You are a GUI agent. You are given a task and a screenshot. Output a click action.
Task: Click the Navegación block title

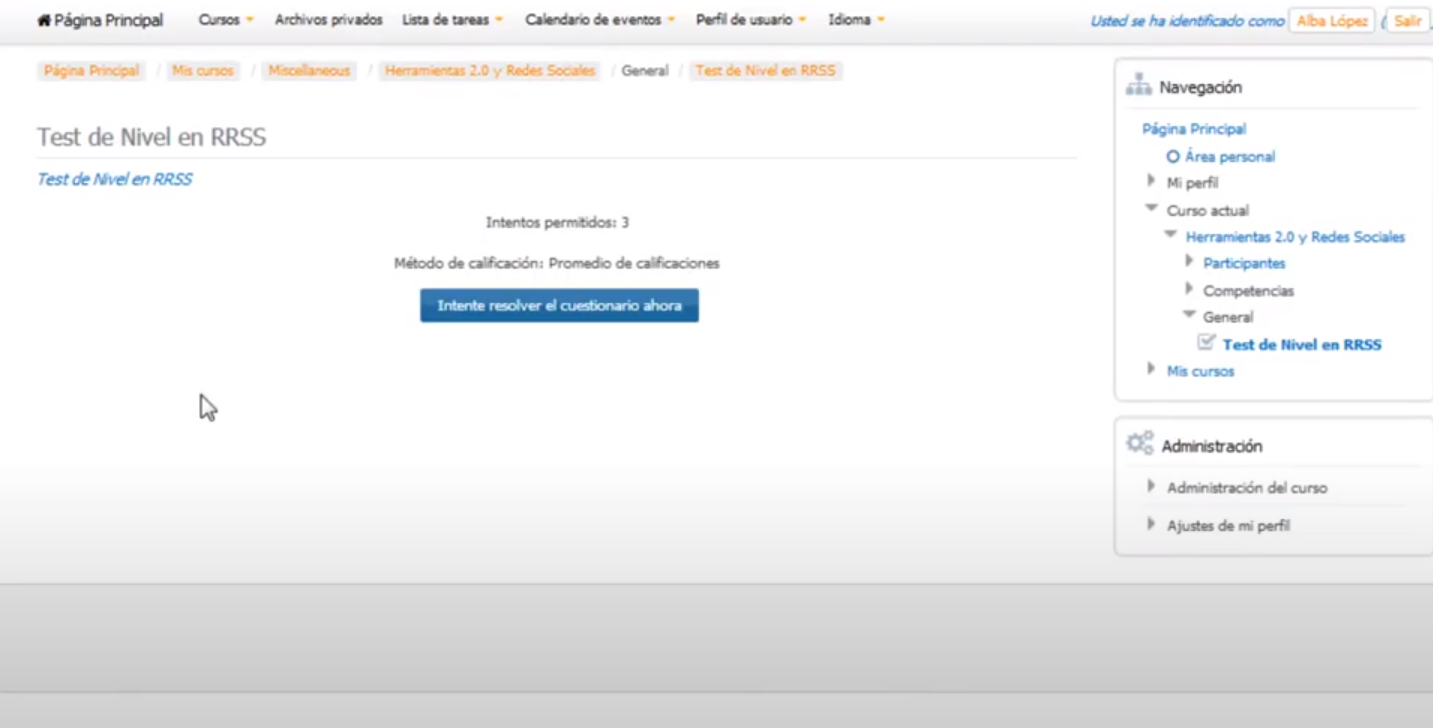[x=1200, y=87]
